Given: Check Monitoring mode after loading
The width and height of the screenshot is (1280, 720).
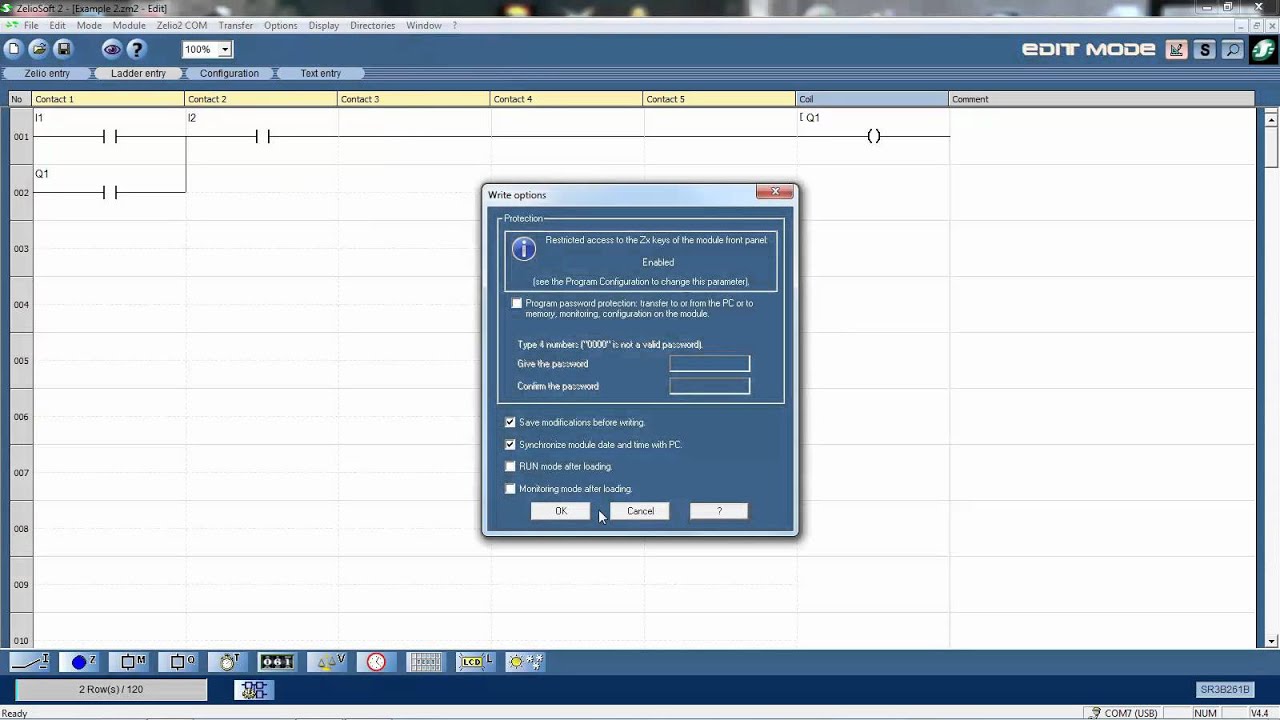Looking at the screenshot, I should pyautogui.click(x=510, y=489).
